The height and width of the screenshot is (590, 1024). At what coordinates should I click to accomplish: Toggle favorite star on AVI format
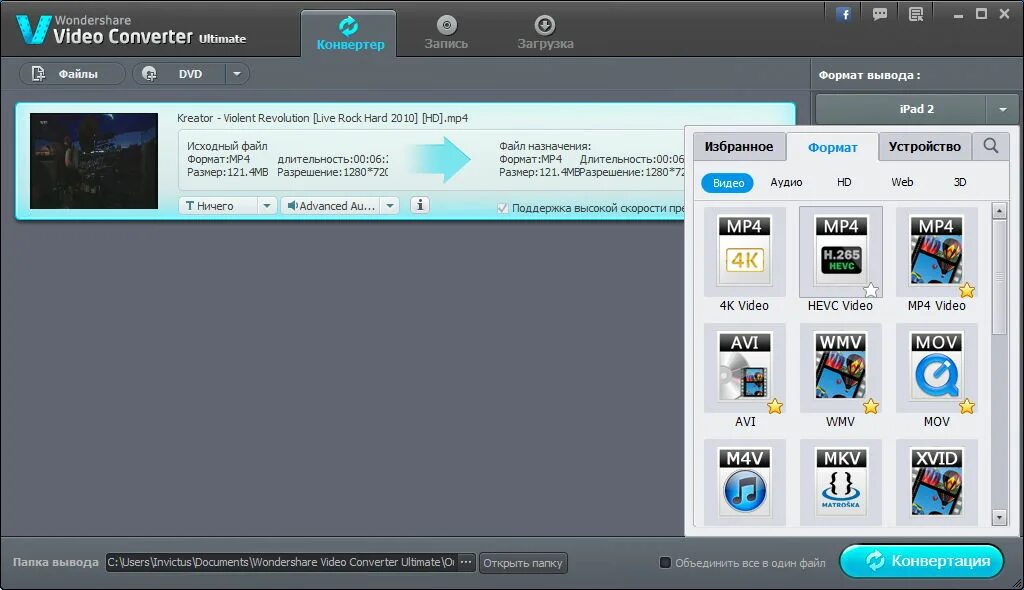click(x=775, y=406)
